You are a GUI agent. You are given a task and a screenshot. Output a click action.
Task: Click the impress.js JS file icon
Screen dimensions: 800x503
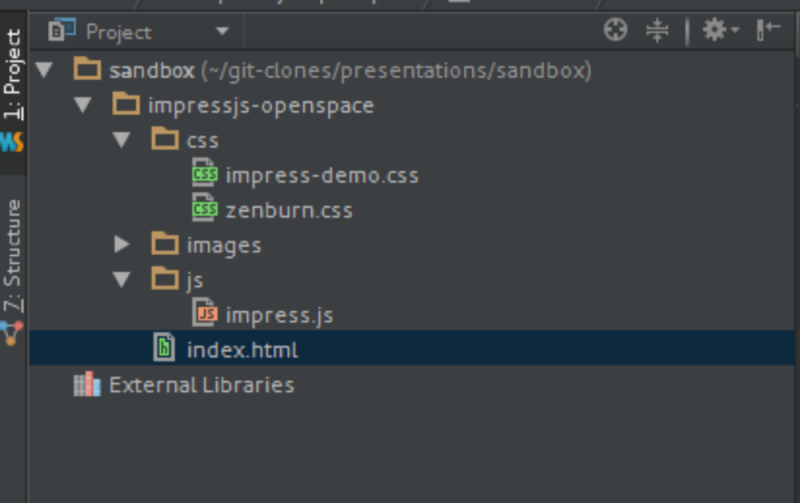pos(205,315)
